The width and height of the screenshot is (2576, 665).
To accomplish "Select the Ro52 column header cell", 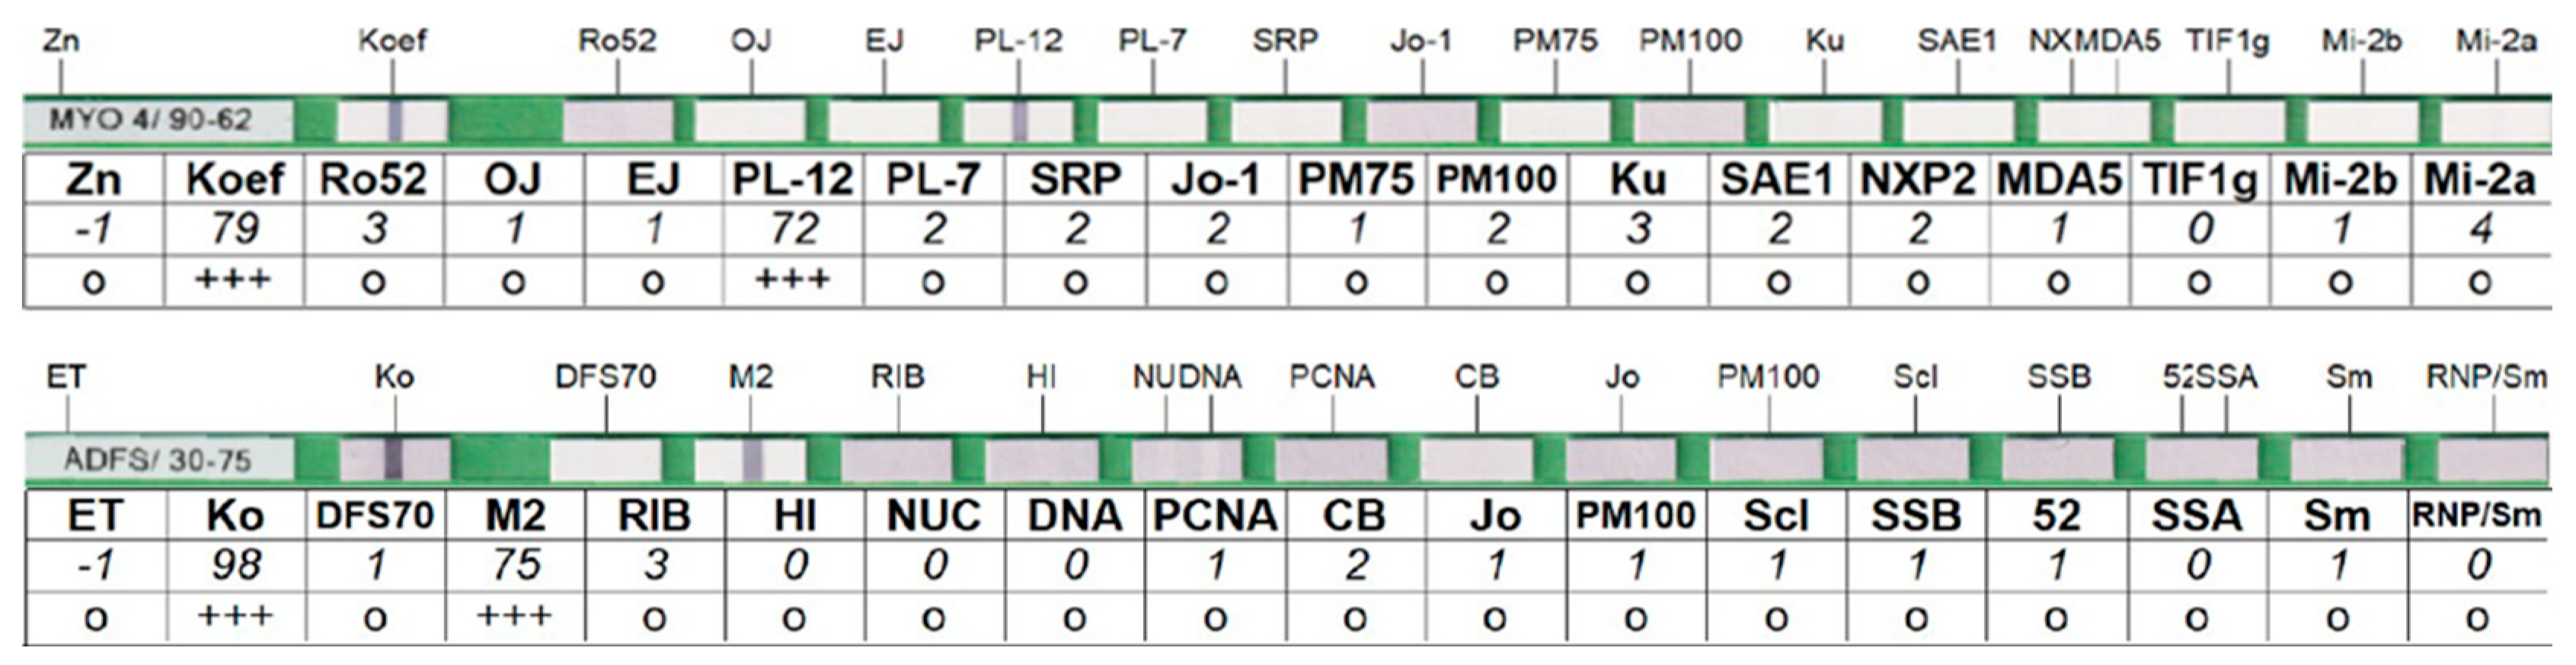I will [x=373, y=180].
